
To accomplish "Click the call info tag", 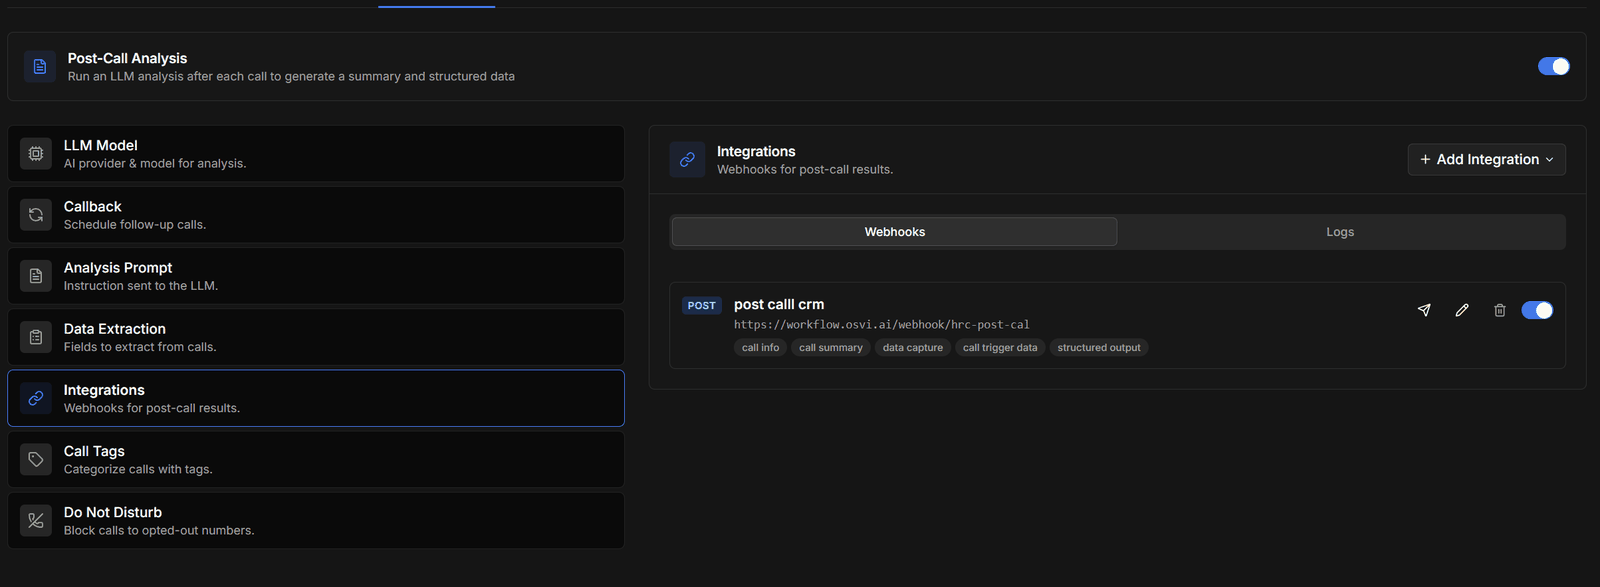I will tap(760, 348).
